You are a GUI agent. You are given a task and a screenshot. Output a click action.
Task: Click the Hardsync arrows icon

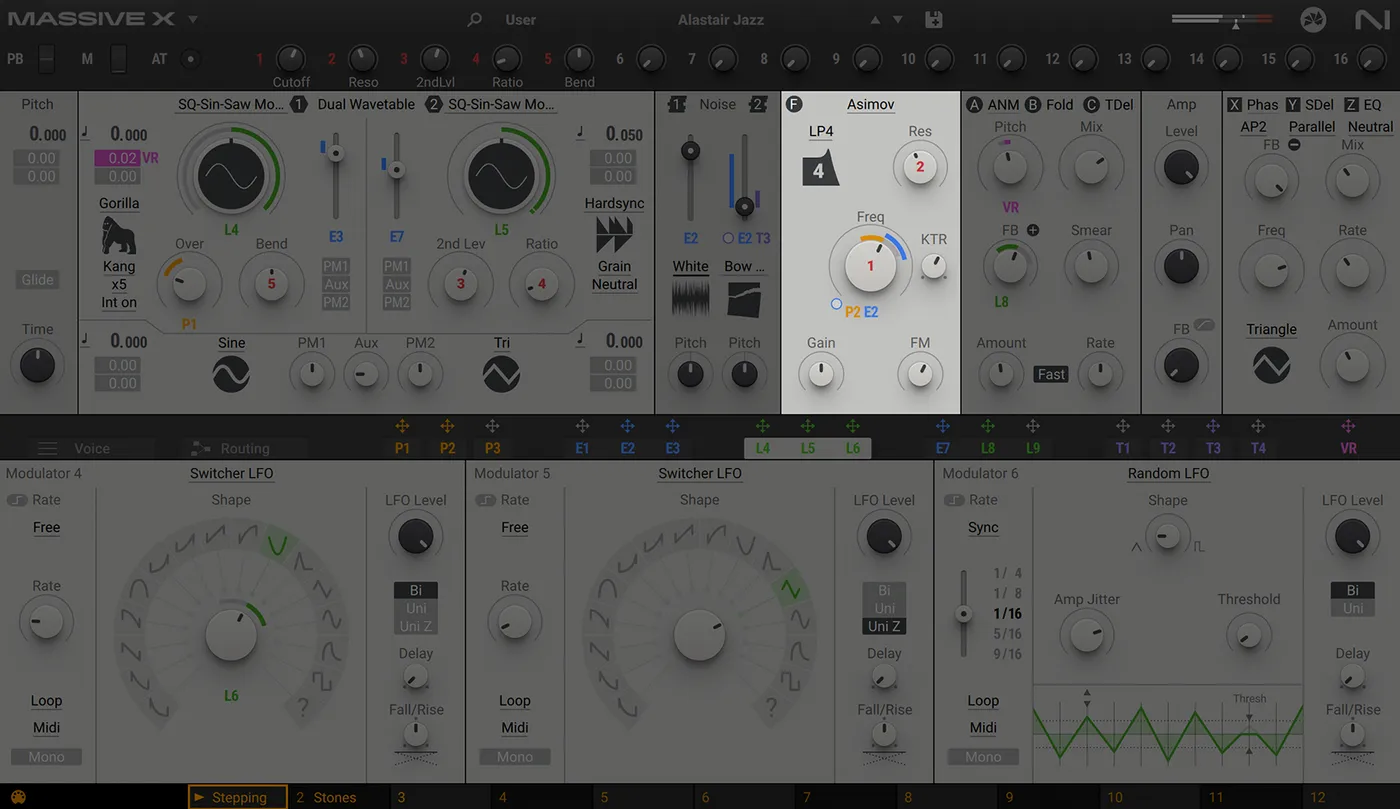coord(613,236)
